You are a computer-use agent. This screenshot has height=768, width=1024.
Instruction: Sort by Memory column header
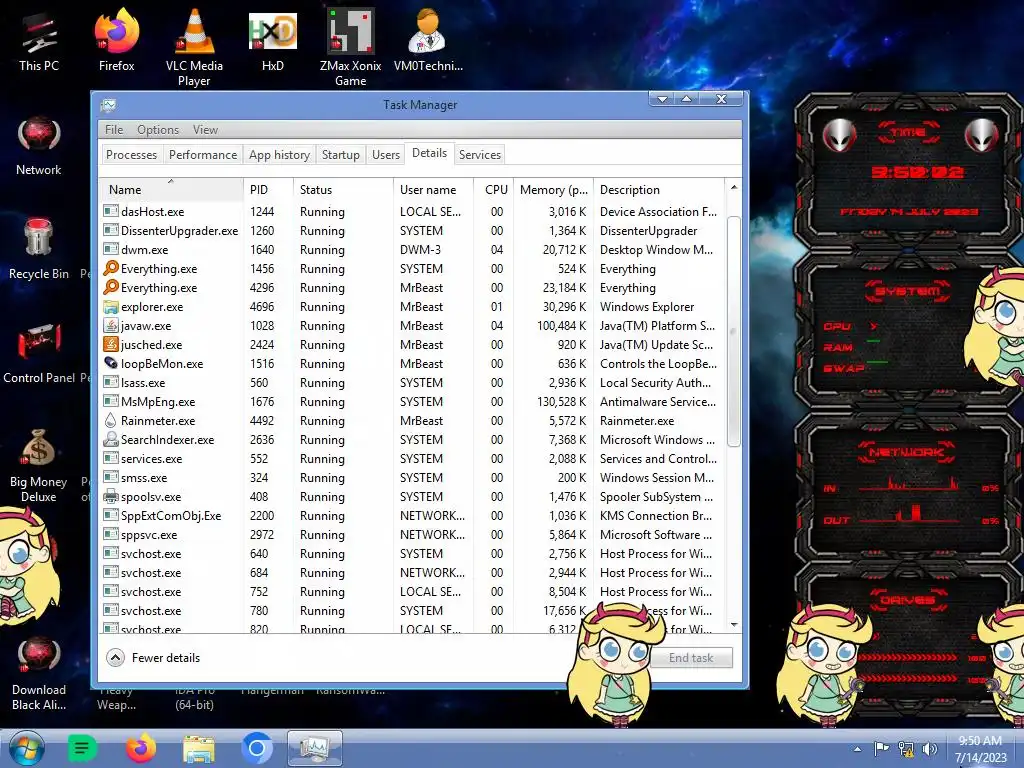click(x=554, y=189)
